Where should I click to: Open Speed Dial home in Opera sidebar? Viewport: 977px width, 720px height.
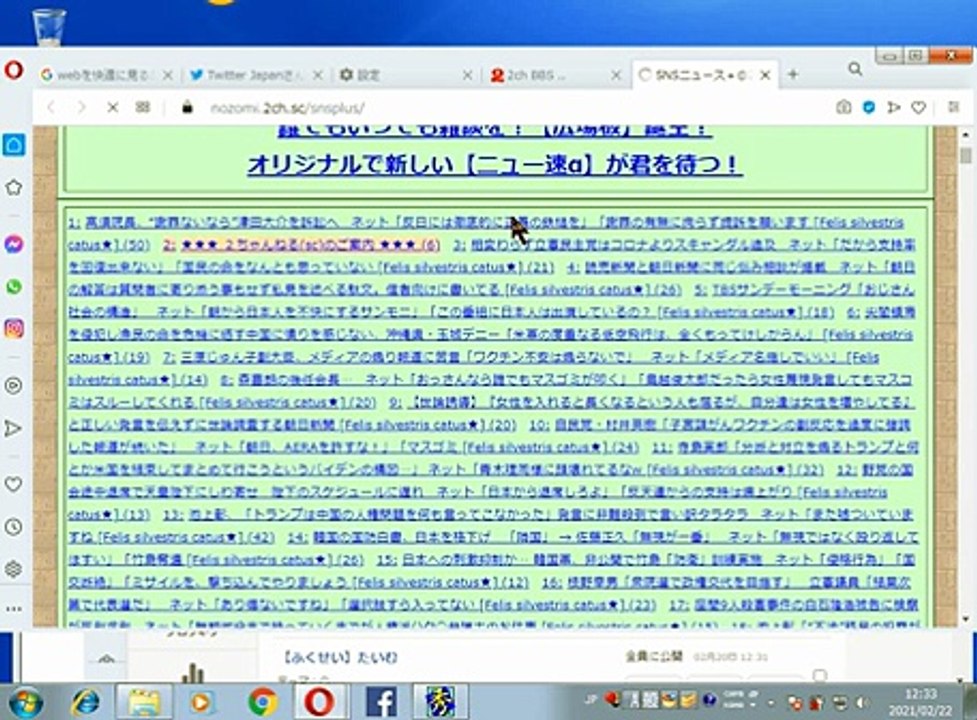click(14, 145)
